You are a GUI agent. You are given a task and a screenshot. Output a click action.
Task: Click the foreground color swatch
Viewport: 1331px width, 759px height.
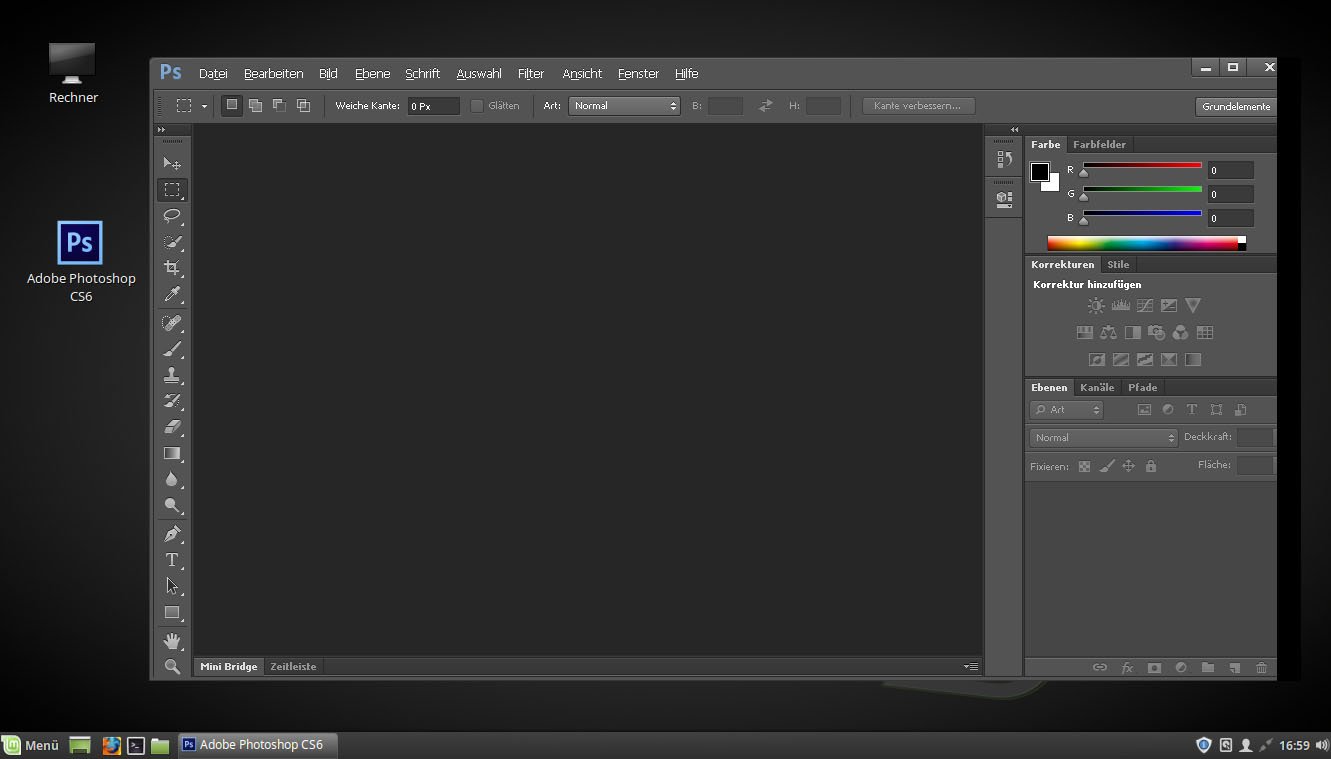tap(1040, 172)
